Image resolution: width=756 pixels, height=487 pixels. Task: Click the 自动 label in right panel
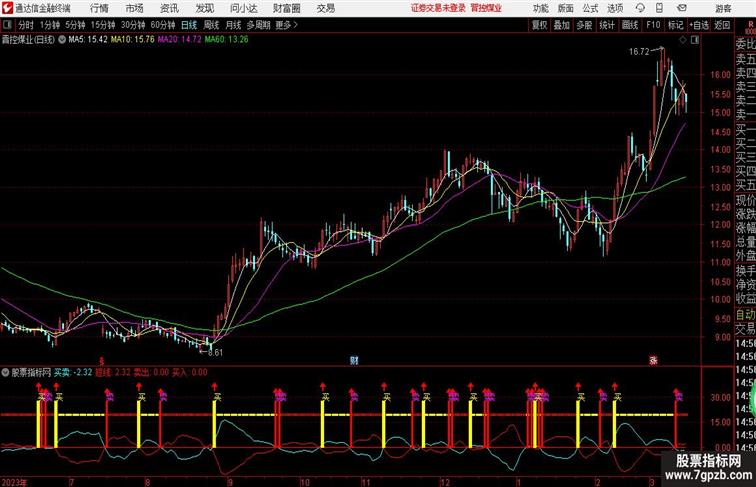(745, 315)
